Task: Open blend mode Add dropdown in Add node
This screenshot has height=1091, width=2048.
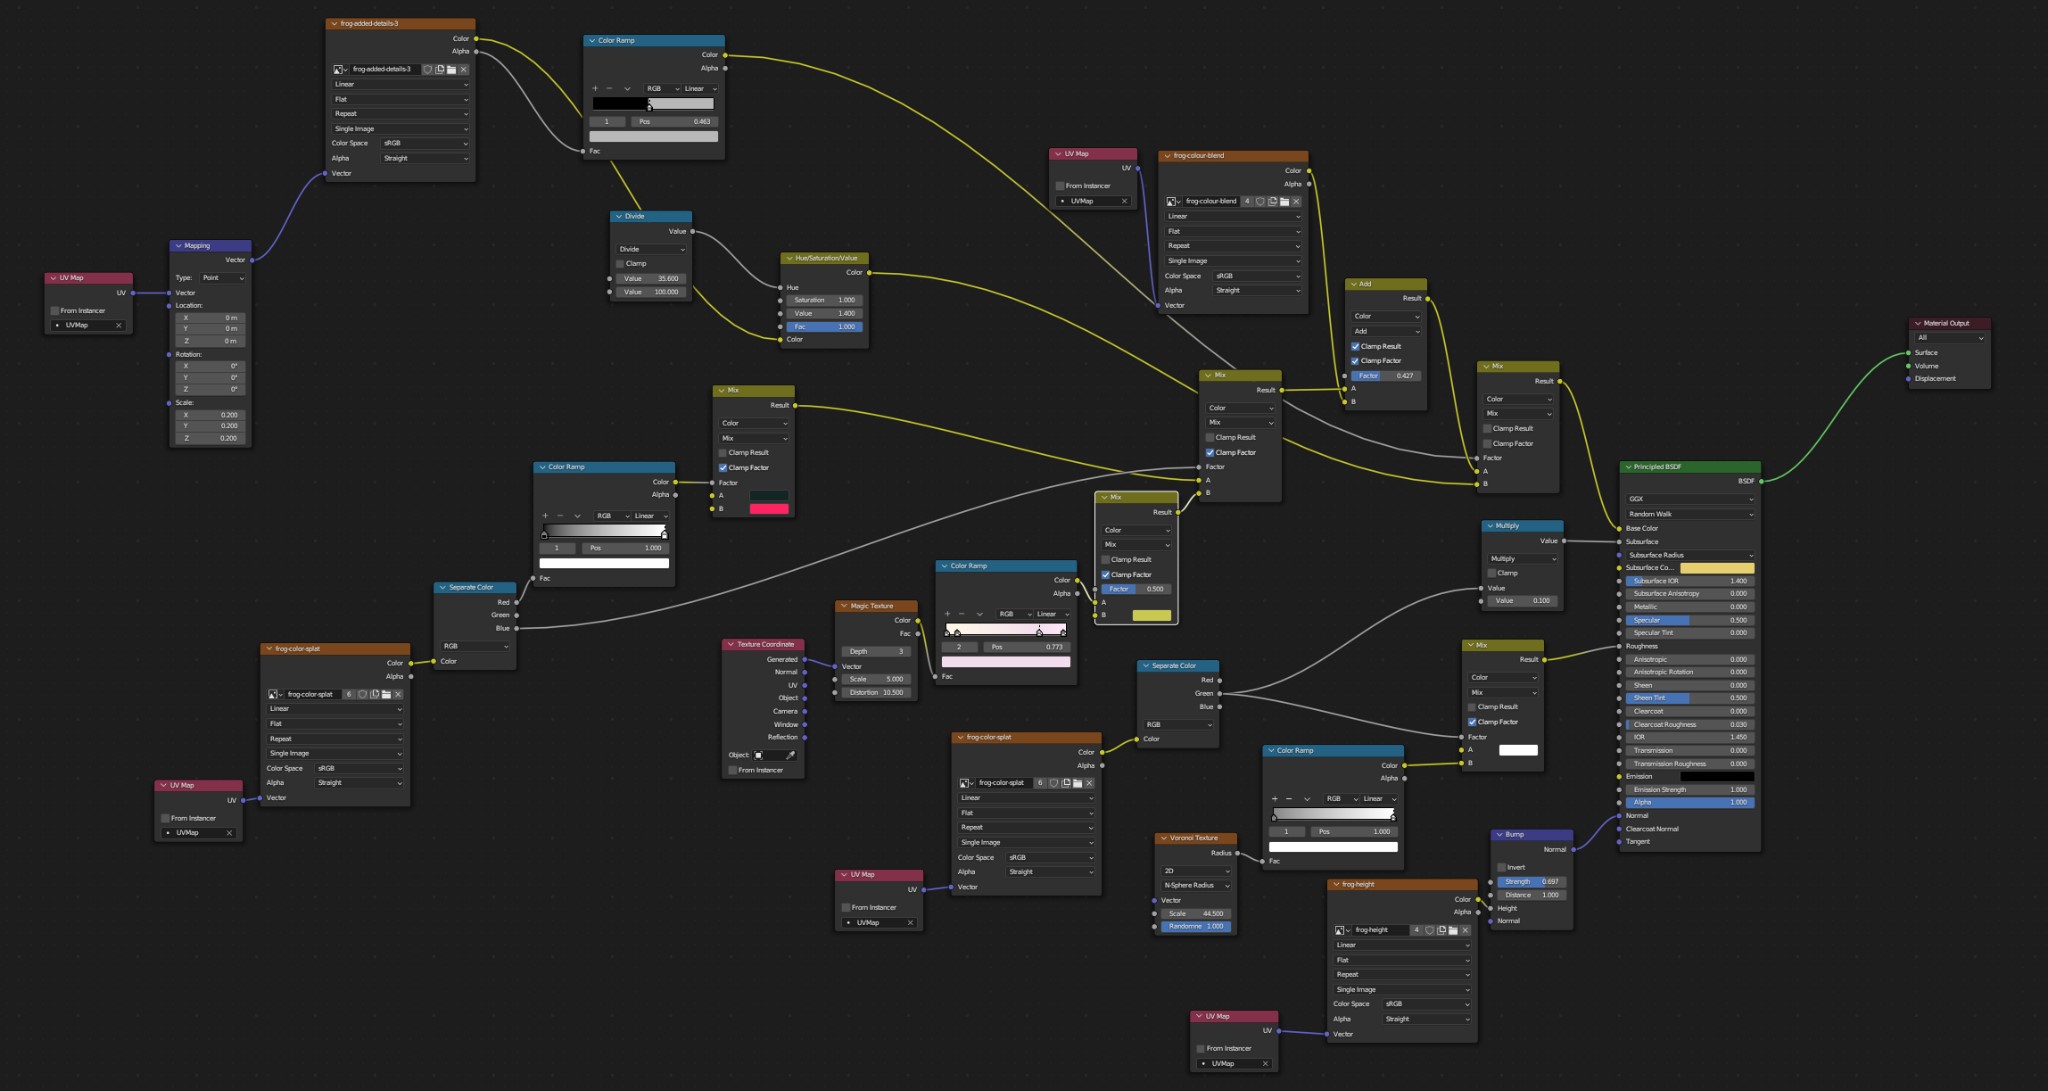Action: (1386, 331)
